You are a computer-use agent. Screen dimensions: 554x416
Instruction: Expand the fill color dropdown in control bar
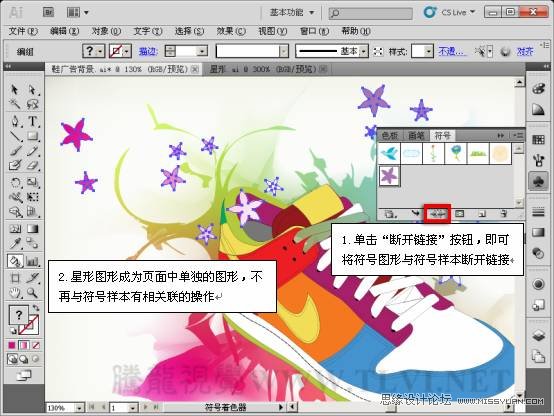pyautogui.click(x=100, y=52)
